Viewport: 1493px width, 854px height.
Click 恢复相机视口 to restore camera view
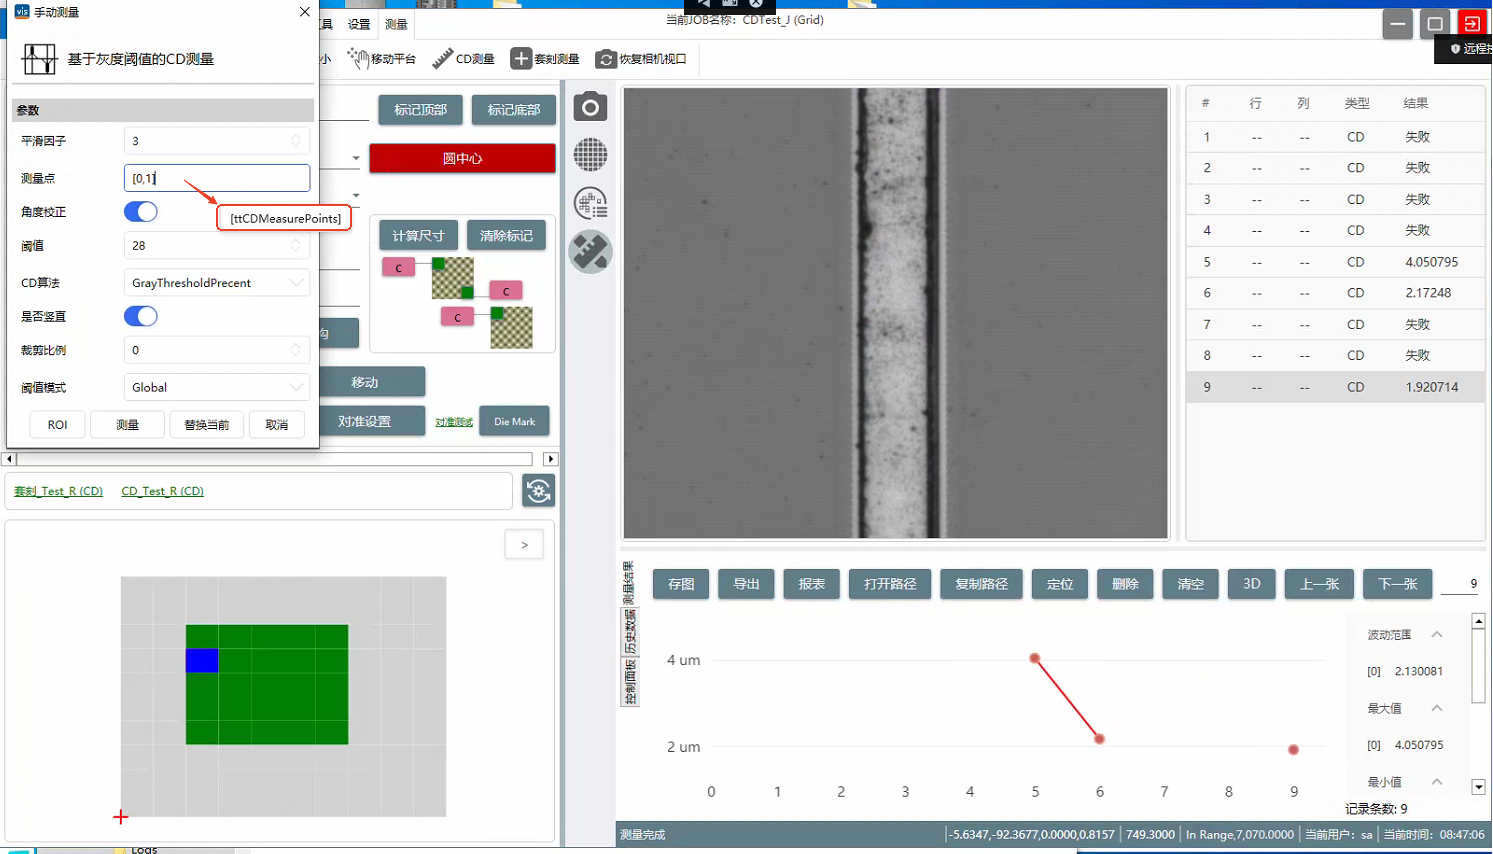point(641,59)
